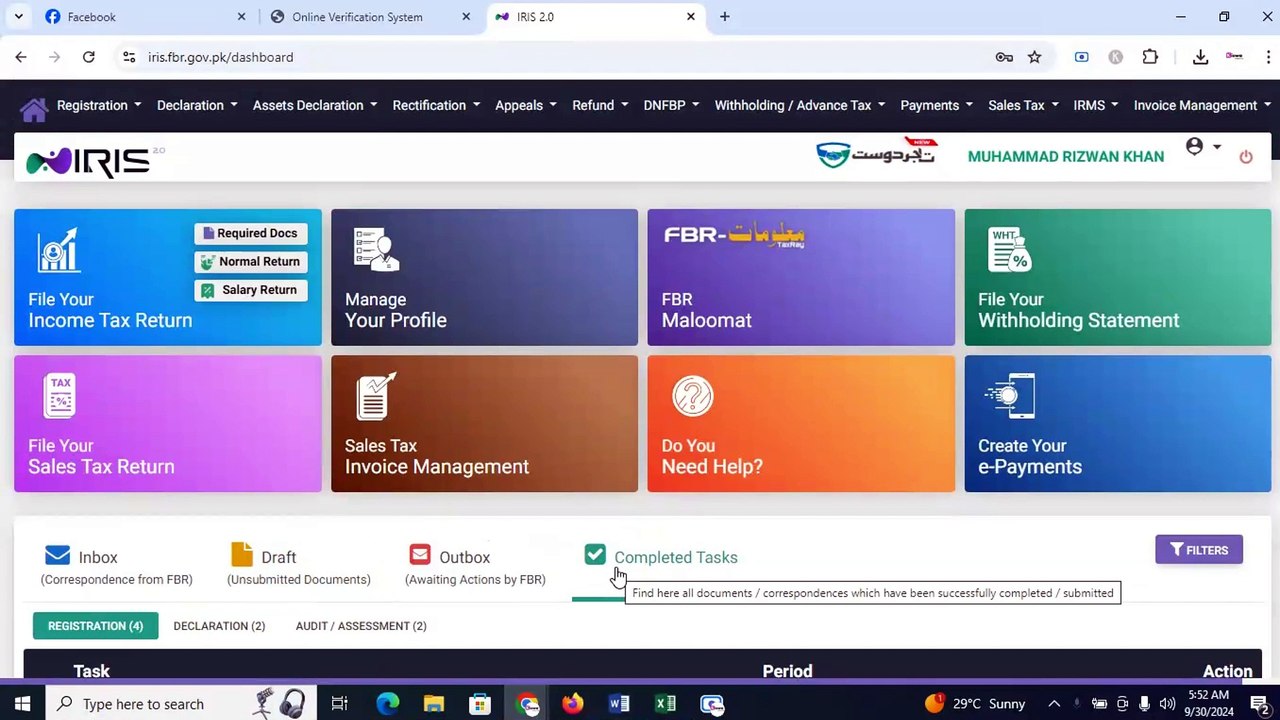Click the FILTERS button
Viewport: 1280px width, 720px height.
(x=1199, y=550)
